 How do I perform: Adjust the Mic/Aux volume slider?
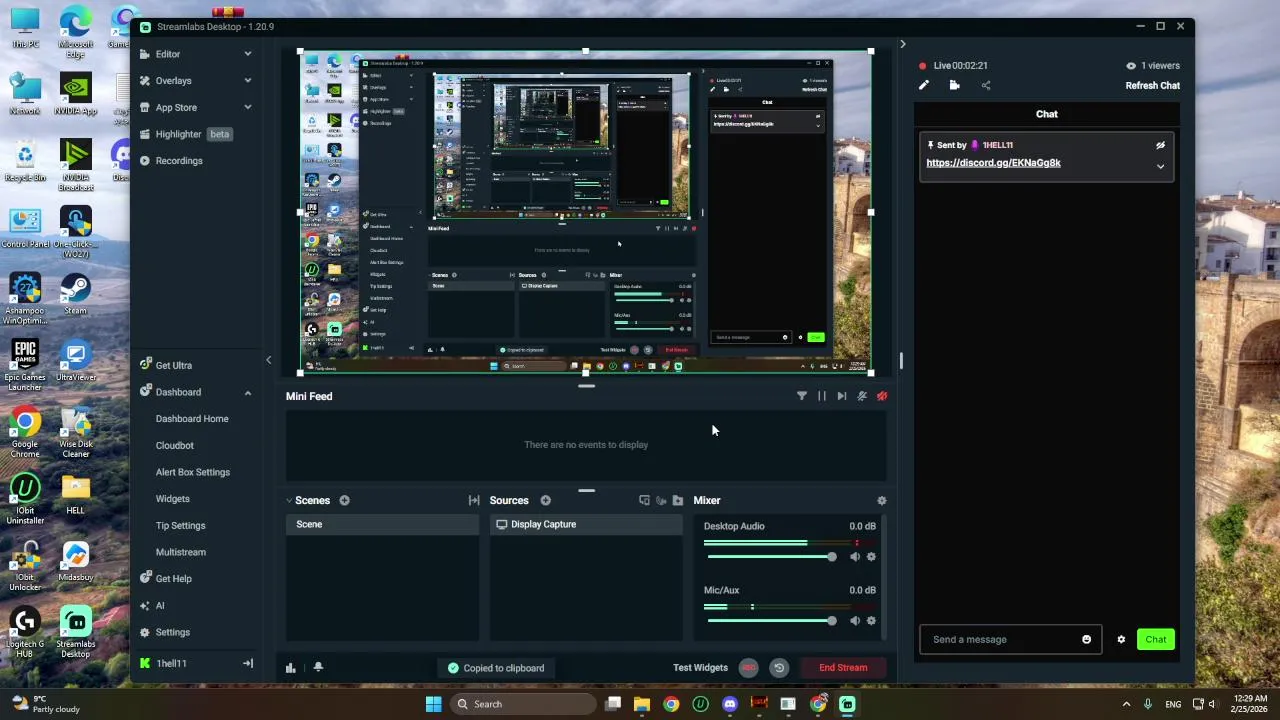coord(772,621)
